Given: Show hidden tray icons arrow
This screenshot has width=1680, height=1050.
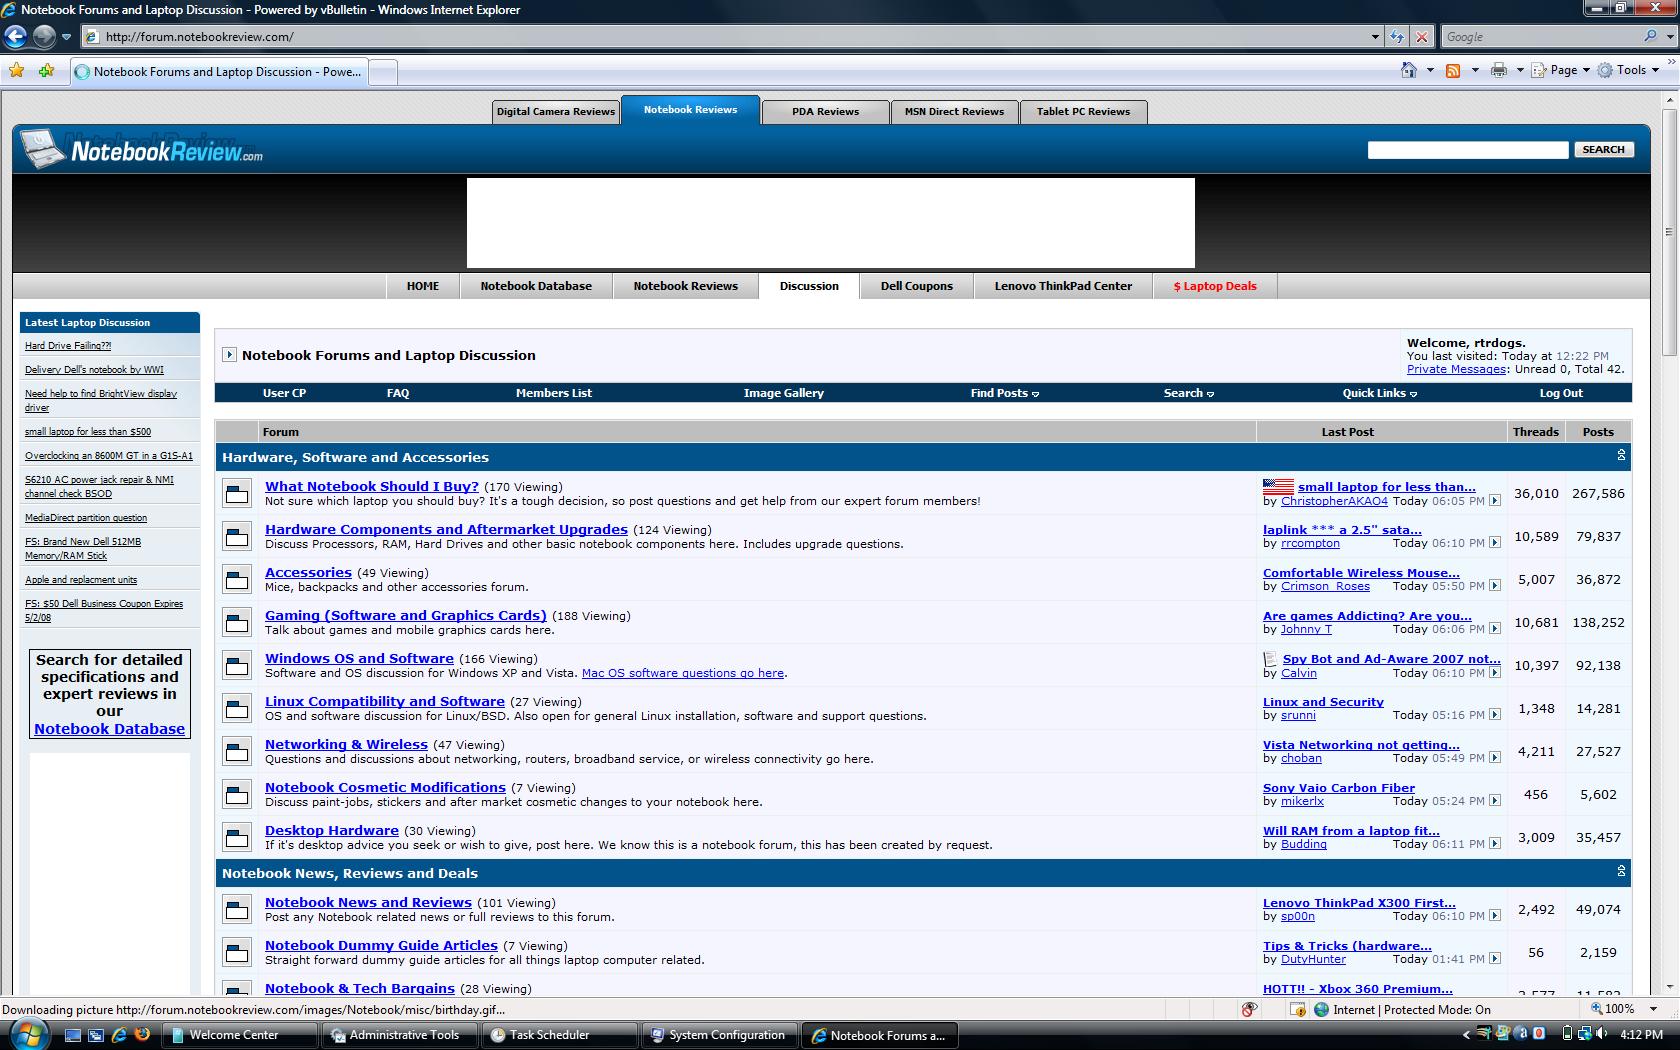Looking at the screenshot, I should pos(1467,1035).
